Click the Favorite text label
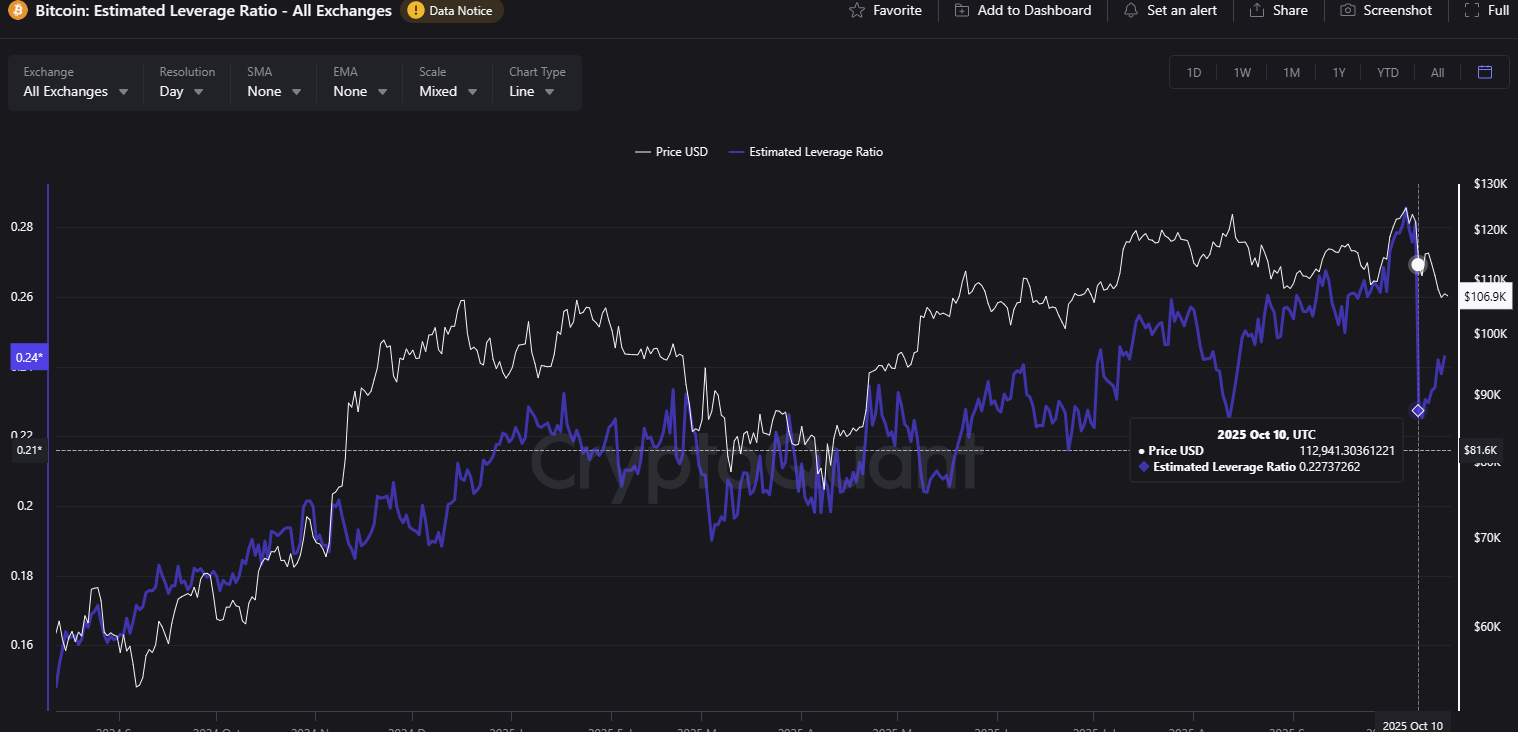1518x732 pixels. [897, 10]
